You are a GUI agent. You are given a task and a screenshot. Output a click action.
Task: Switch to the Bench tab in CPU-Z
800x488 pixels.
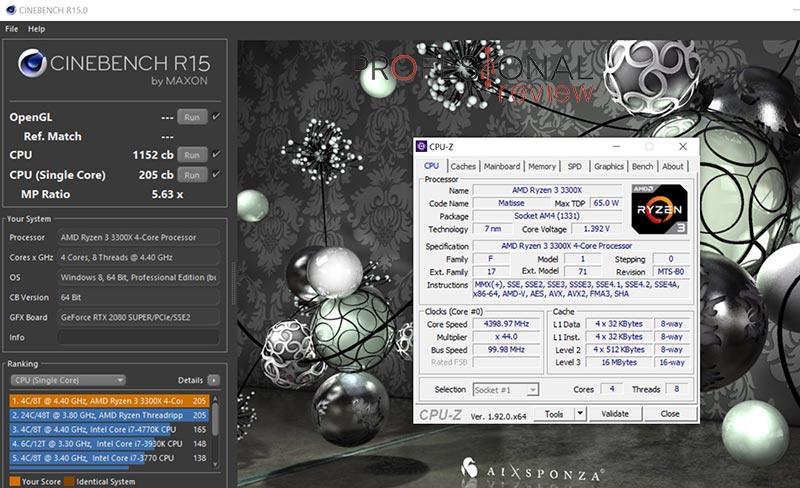click(x=642, y=166)
